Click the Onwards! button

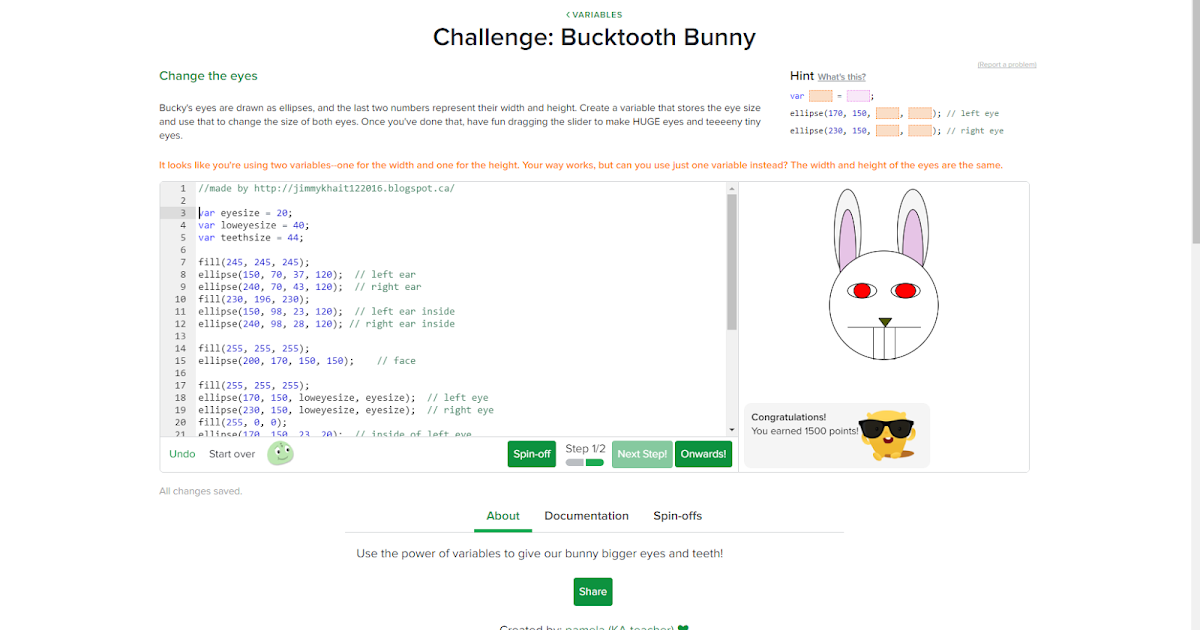point(703,453)
